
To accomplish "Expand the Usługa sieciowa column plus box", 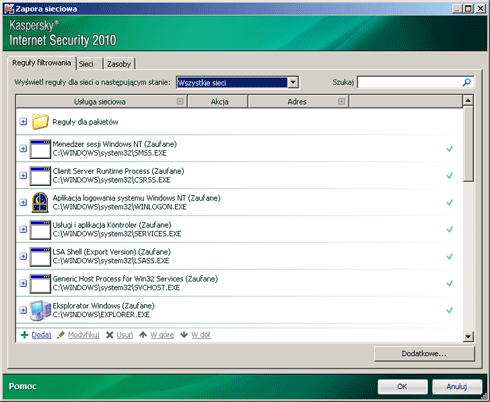I will pos(180,101).
